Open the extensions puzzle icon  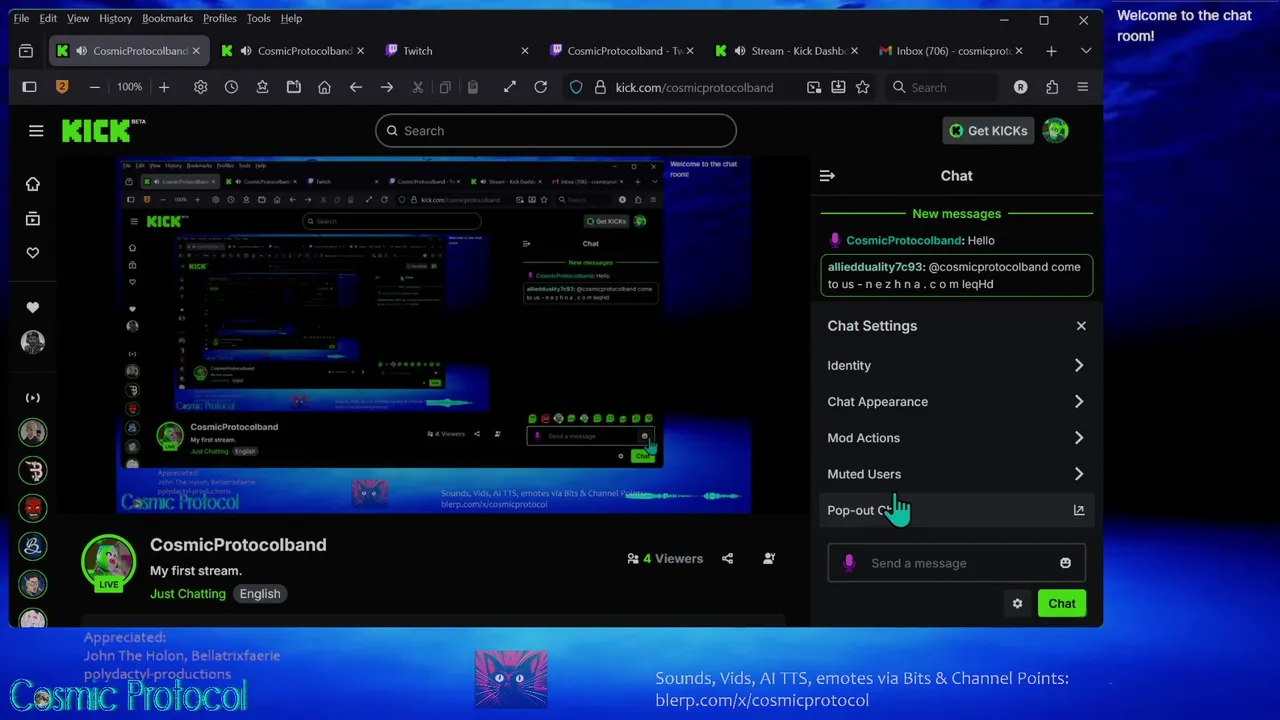[x=1052, y=88]
